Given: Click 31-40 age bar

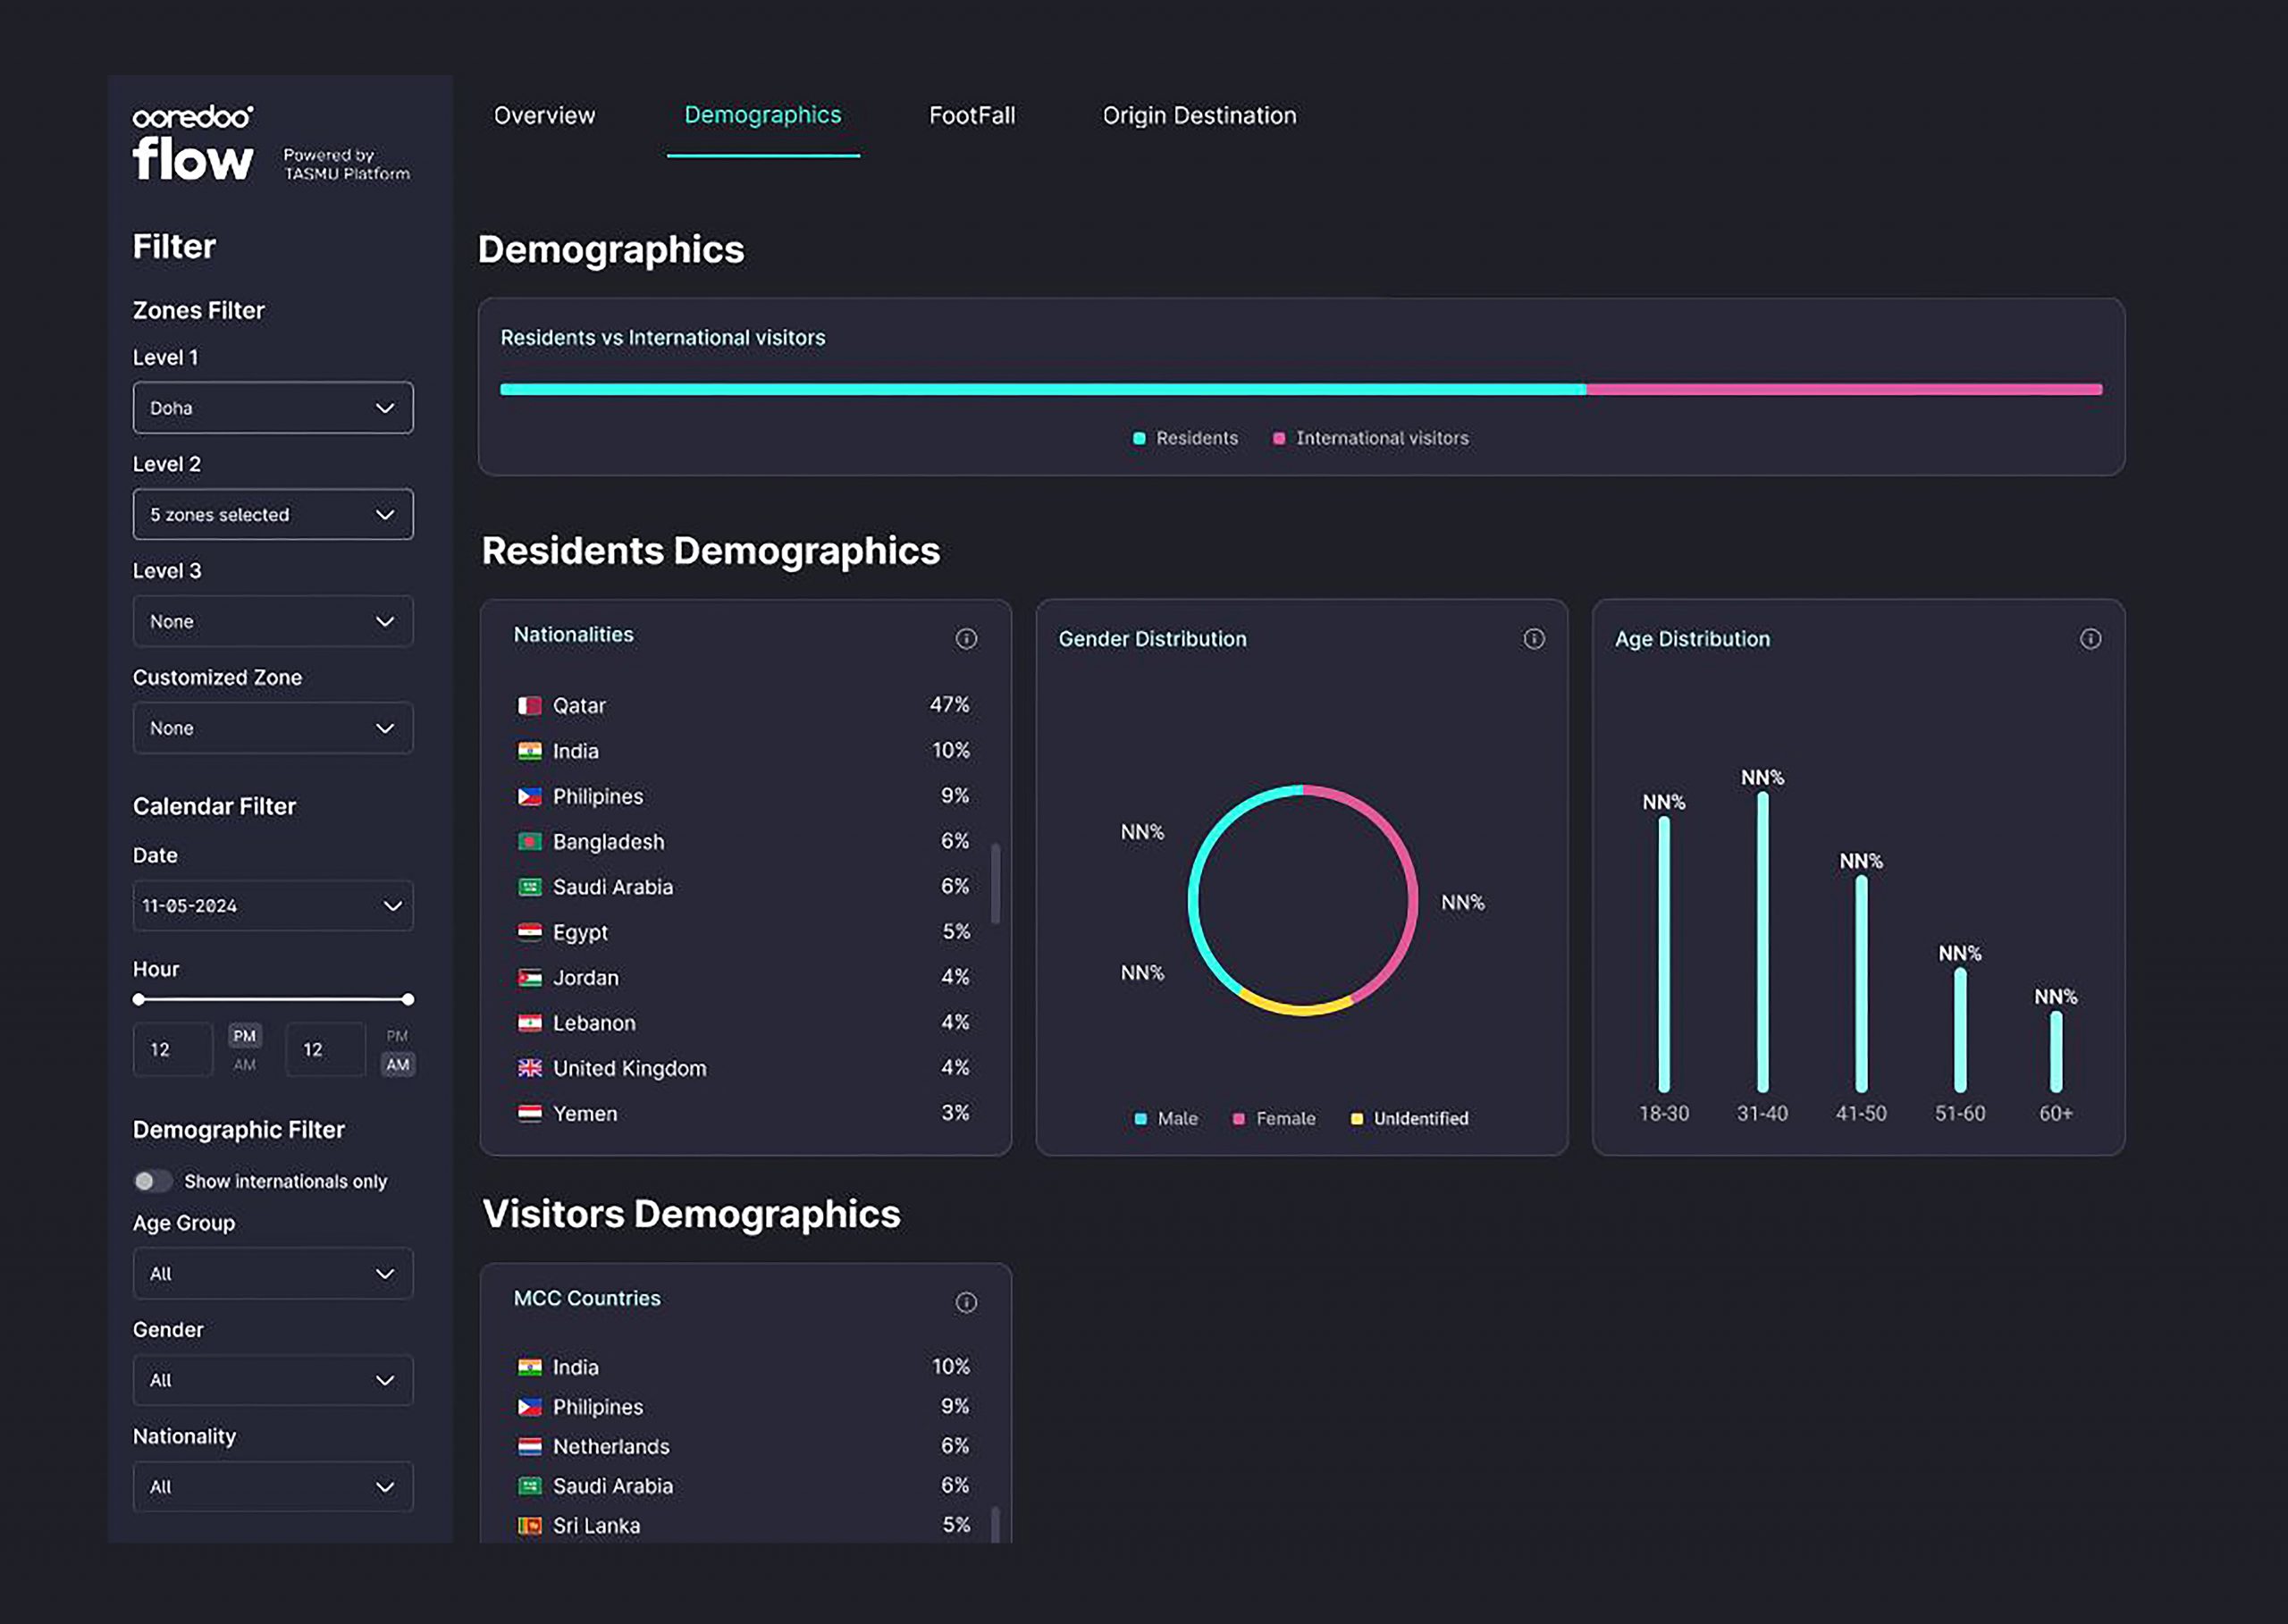Looking at the screenshot, I should (1763, 942).
